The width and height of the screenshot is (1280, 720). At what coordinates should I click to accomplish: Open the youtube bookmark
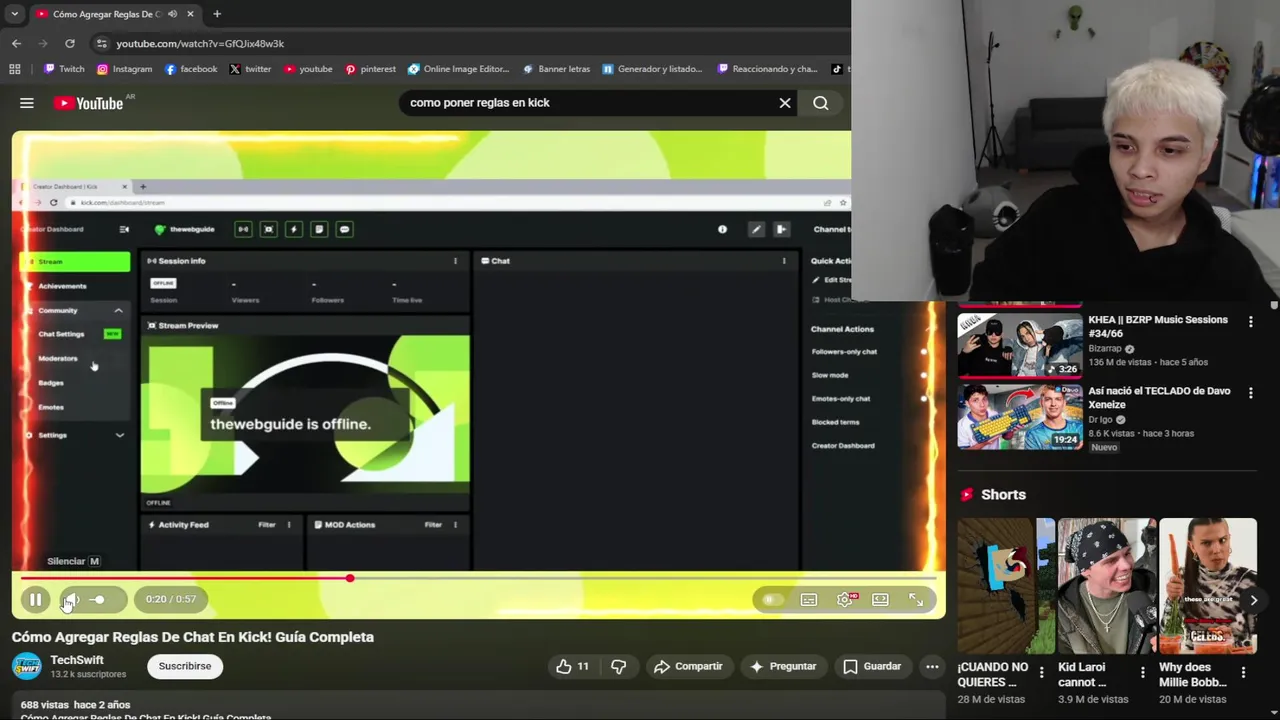click(308, 69)
